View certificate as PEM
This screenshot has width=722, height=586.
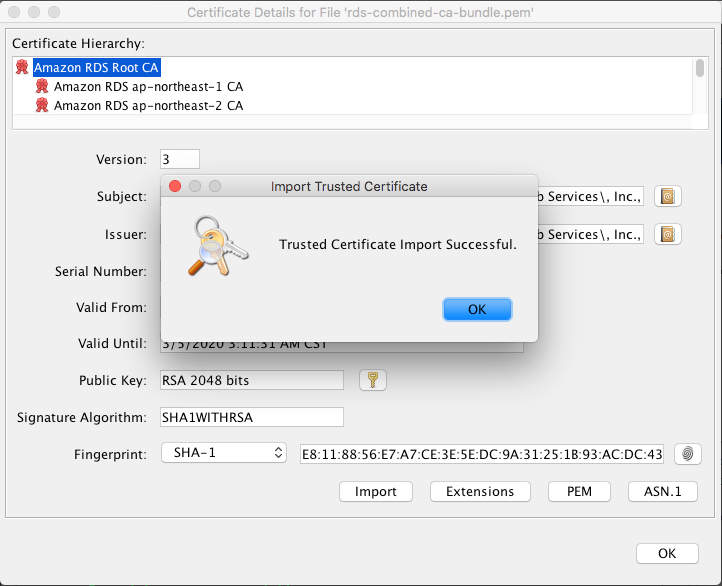coord(579,492)
